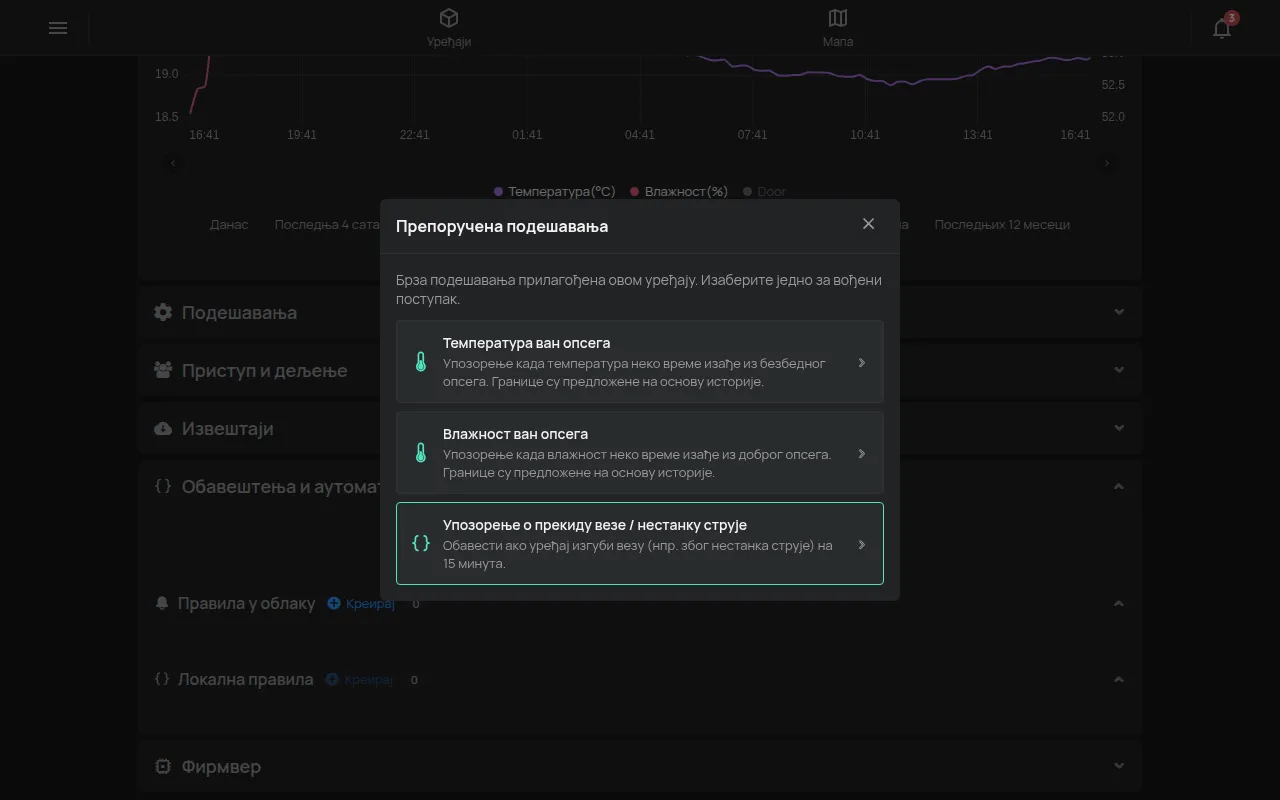The height and width of the screenshot is (800, 1280).
Task: Expand the Извештаји section chevron
Action: pyautogui.click(x=1119, y=428)
